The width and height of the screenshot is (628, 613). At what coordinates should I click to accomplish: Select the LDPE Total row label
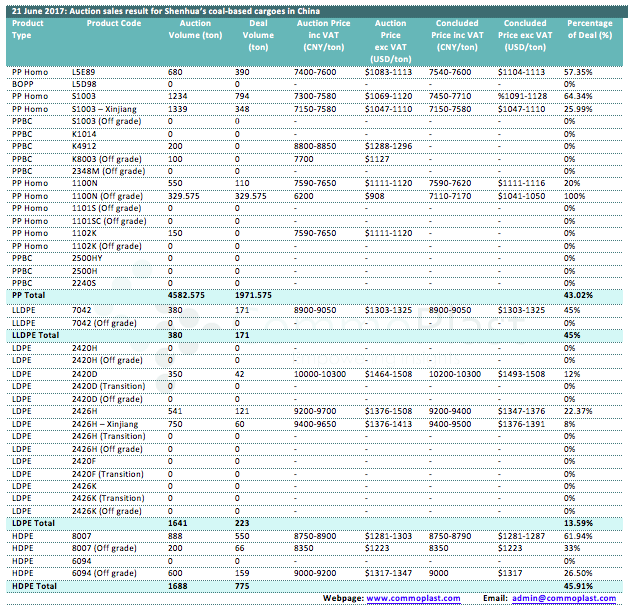click(33, 521)
